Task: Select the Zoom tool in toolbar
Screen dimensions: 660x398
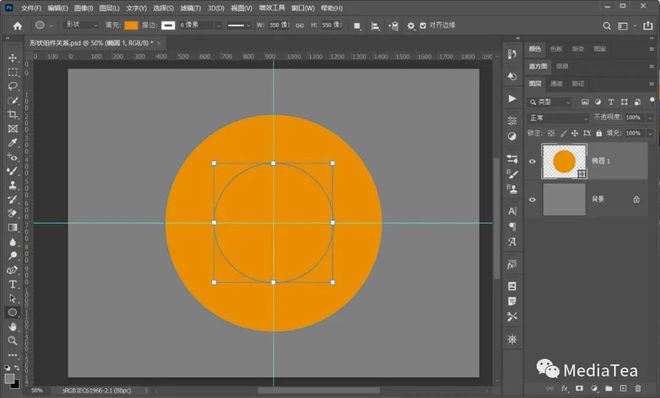Action: point(13,341)
